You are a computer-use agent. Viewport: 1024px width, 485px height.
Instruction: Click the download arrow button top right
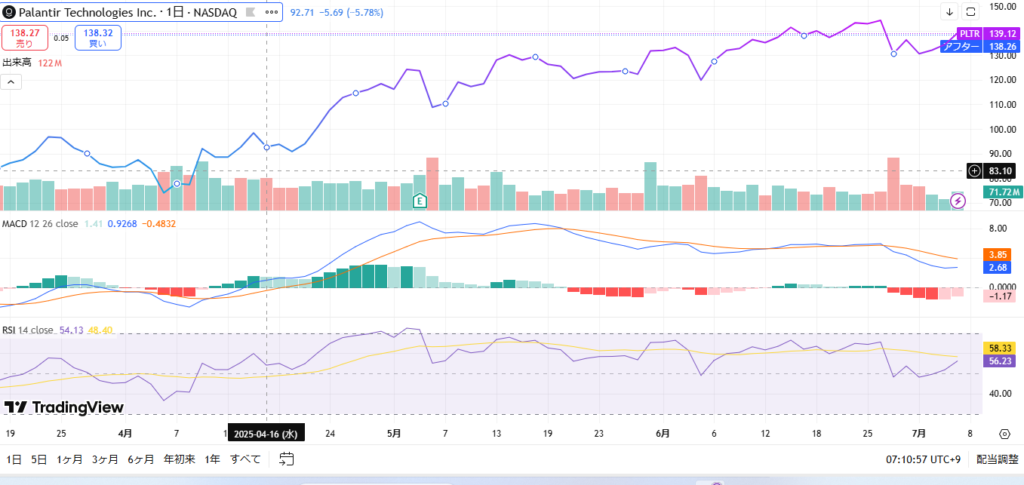coord(950,12)
